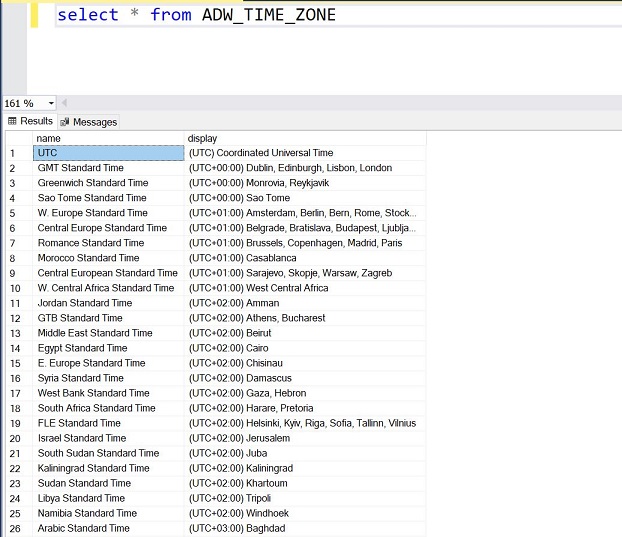Select the '(UTC+02:00) Chisinau' cell
This screenshot has height=537, width=622.
click(x=305, y=363)
